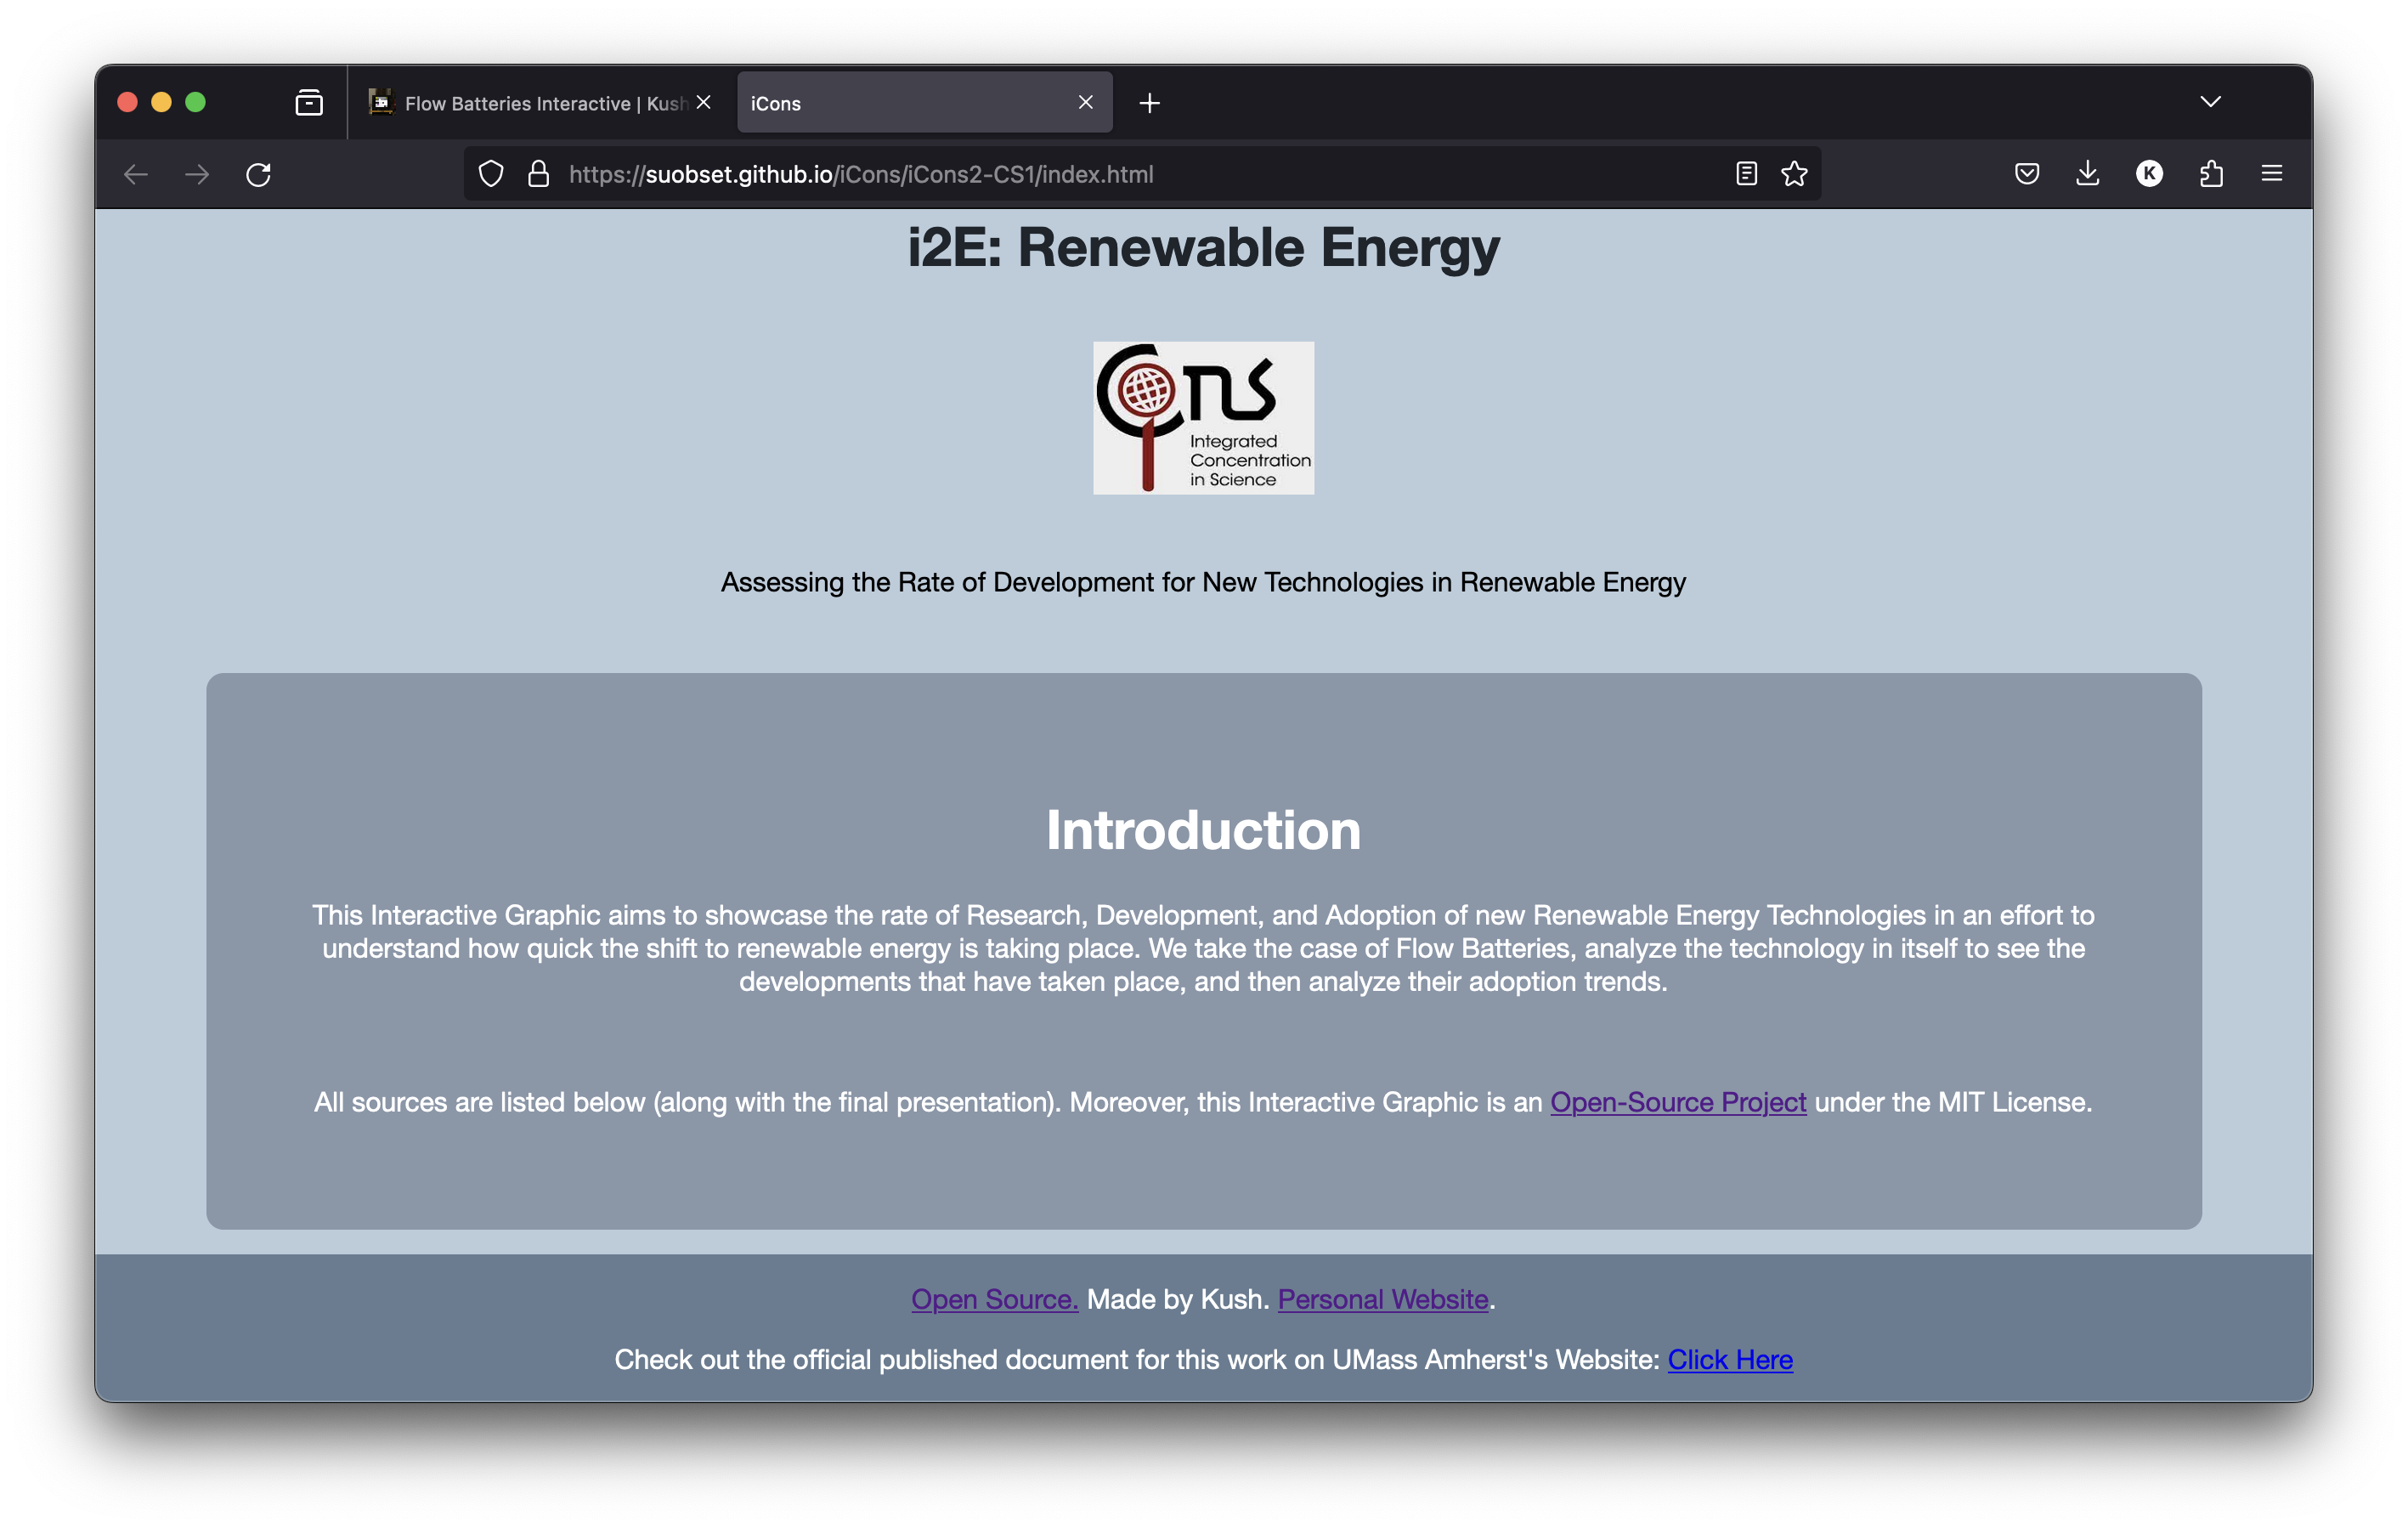Bookmark this page with the star icon

point(1794,174)
